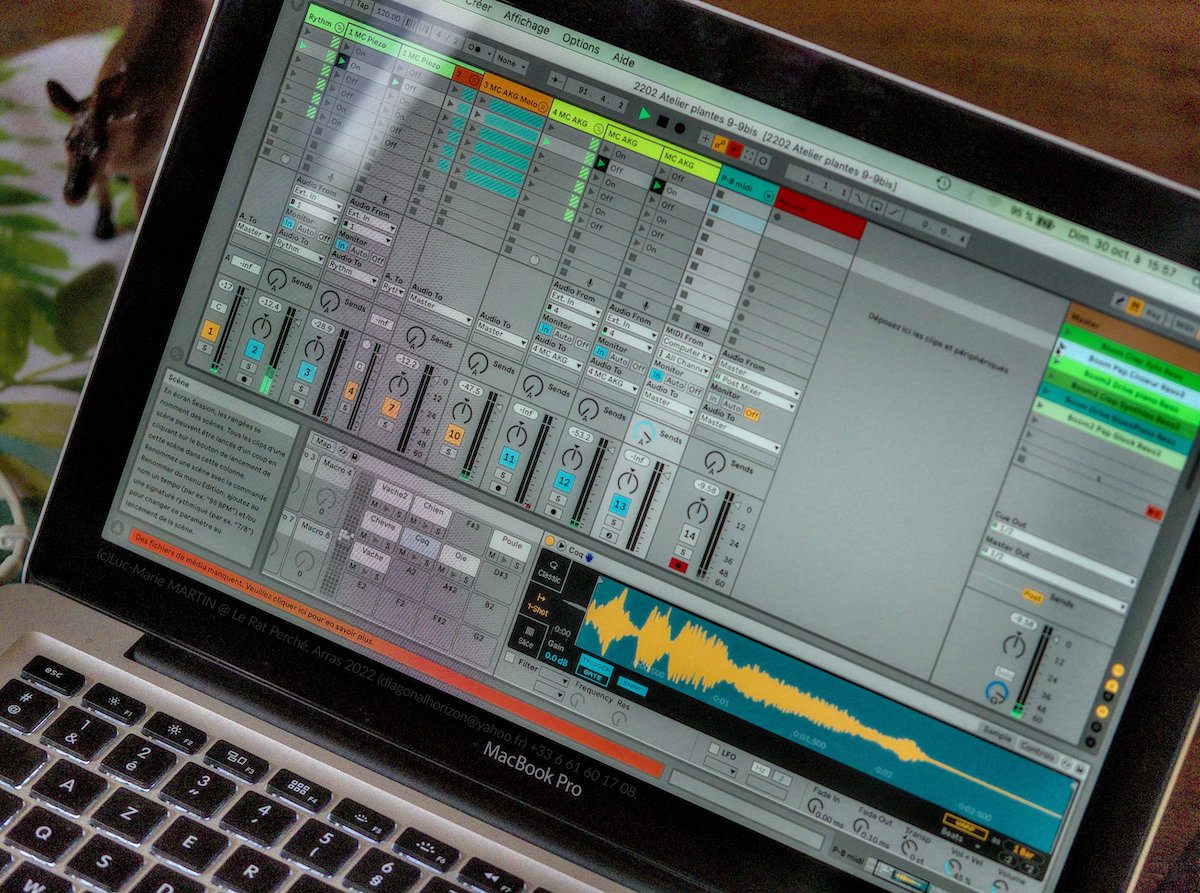Toggle track 2 activator button
Image resolution: width=1200 pixels, height=893 pixels.
254,350
